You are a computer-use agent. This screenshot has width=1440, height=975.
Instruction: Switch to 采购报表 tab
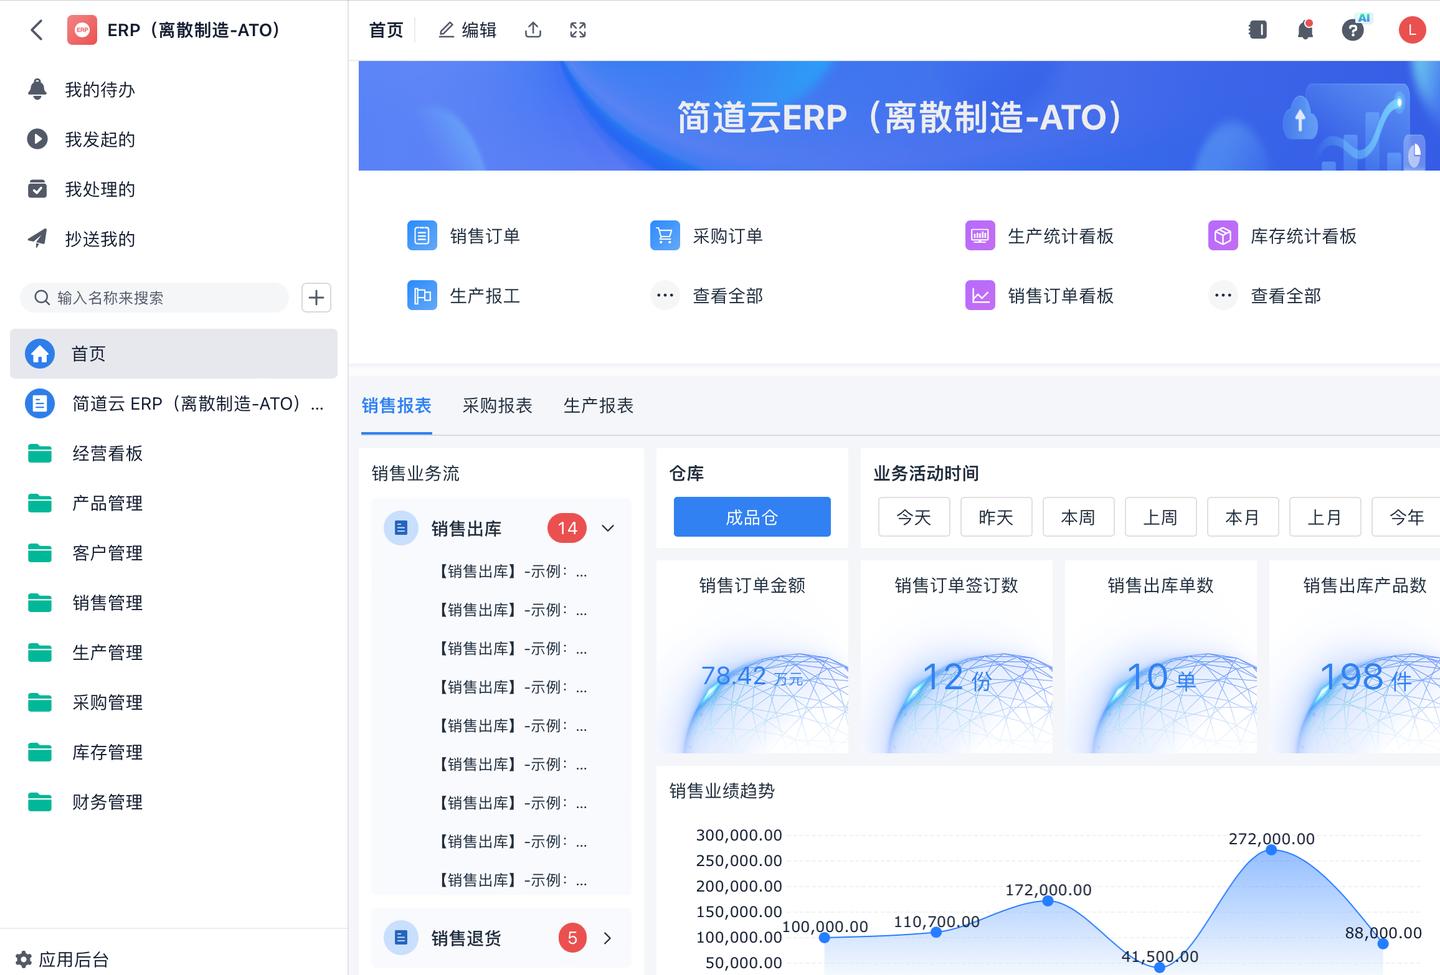point(497,406)
